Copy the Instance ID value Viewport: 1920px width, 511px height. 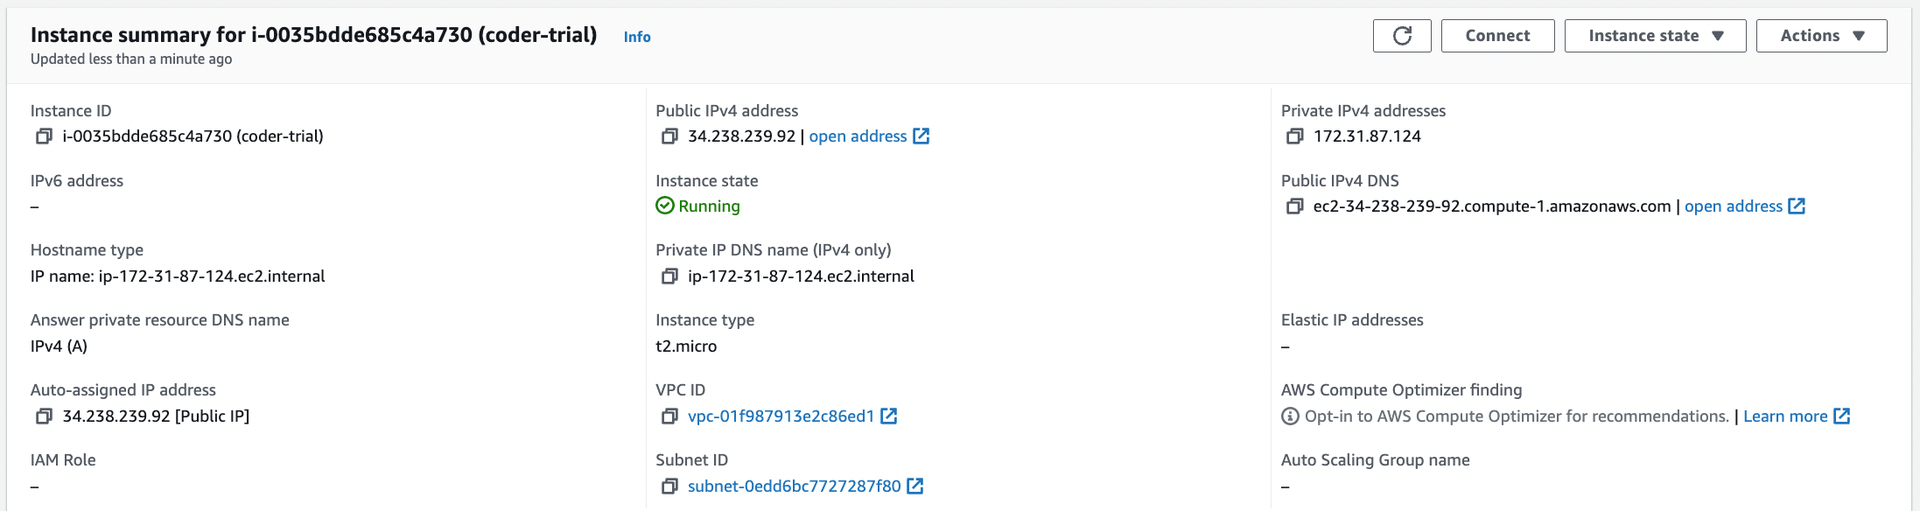[x=44, y=136]
